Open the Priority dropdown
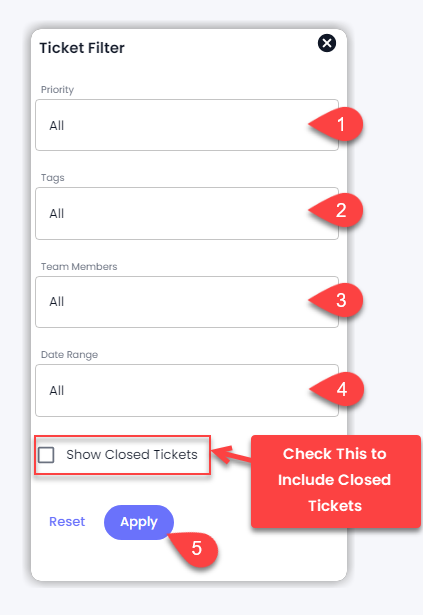Screen dimensions: 423x615 click(187, 125)
